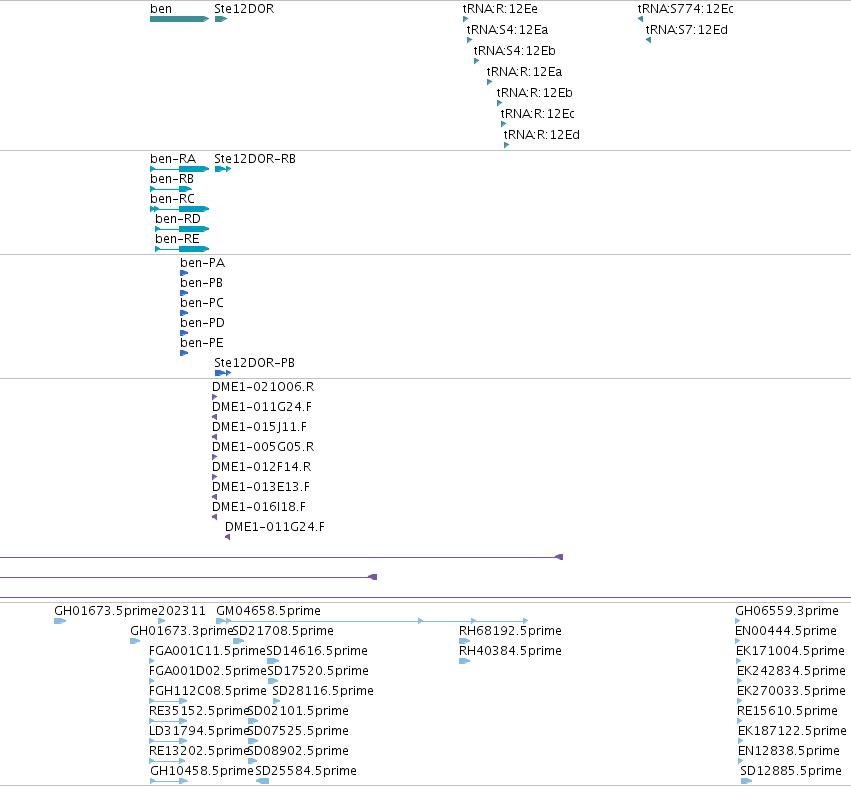Click the tRNA:R:12Ea label

click(524, 72)
